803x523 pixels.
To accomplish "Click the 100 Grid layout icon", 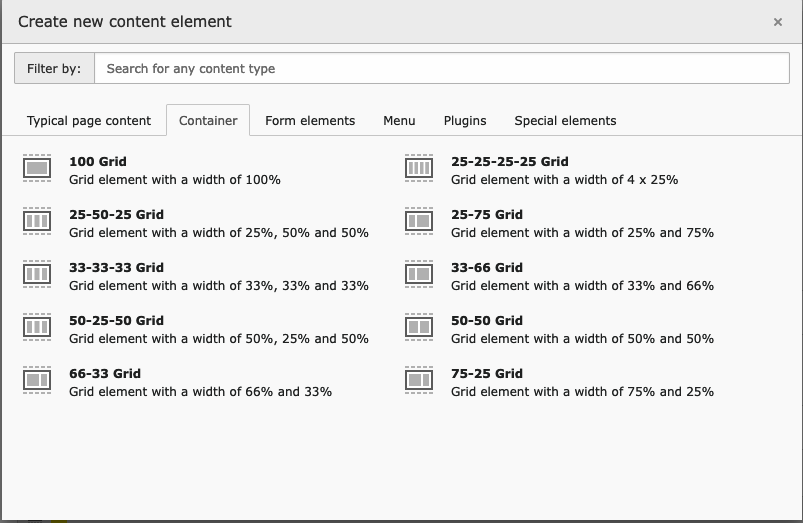I will click(37, 168).
